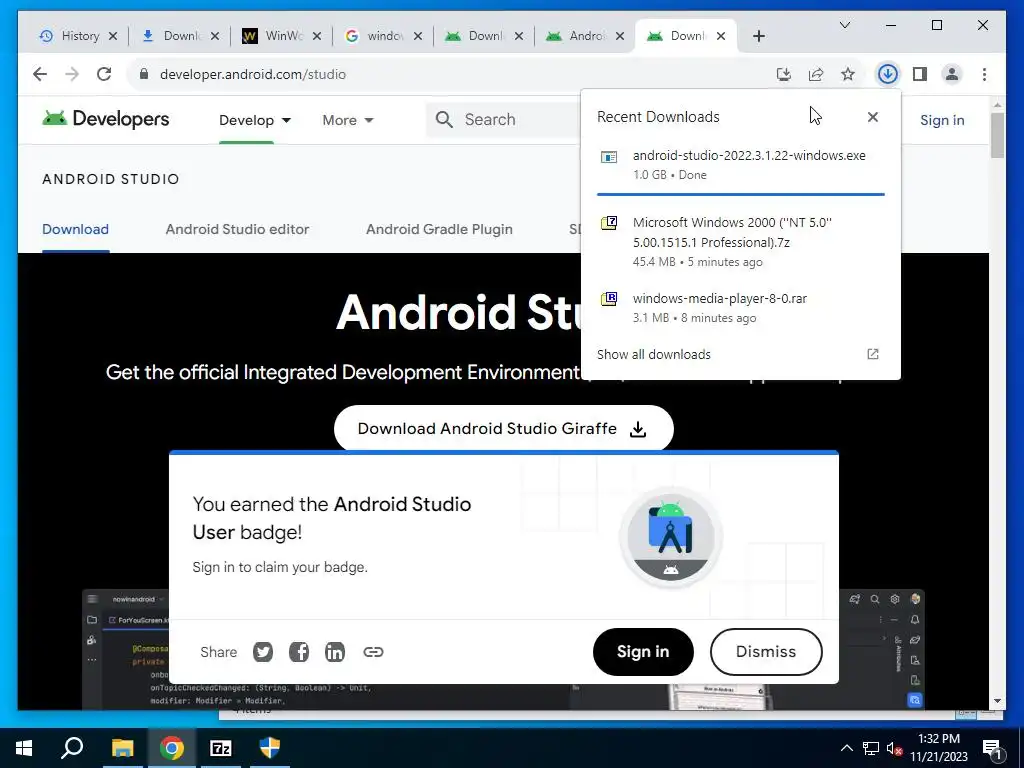
Task: Open File Explorer from taskbar
Action: 122,748
